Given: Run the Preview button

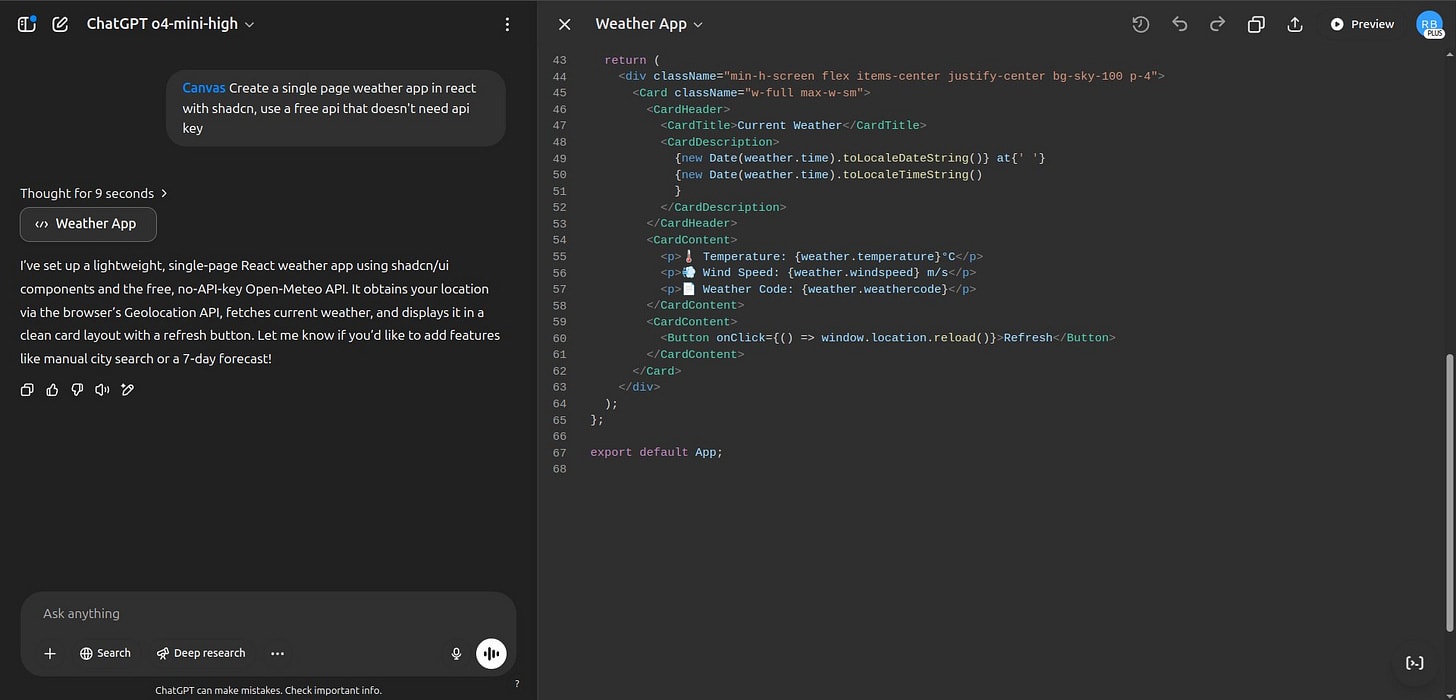Looking at the screenshot, I should tap(1362, 24).
